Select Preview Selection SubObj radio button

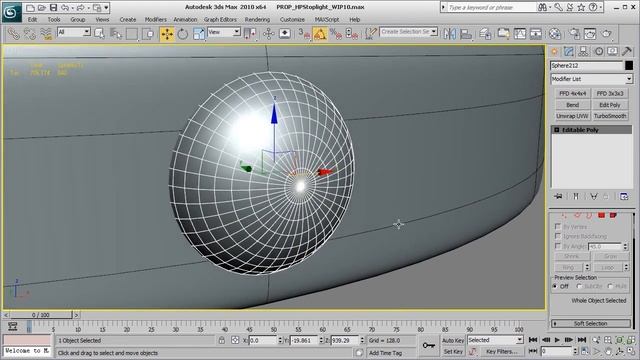579,286
